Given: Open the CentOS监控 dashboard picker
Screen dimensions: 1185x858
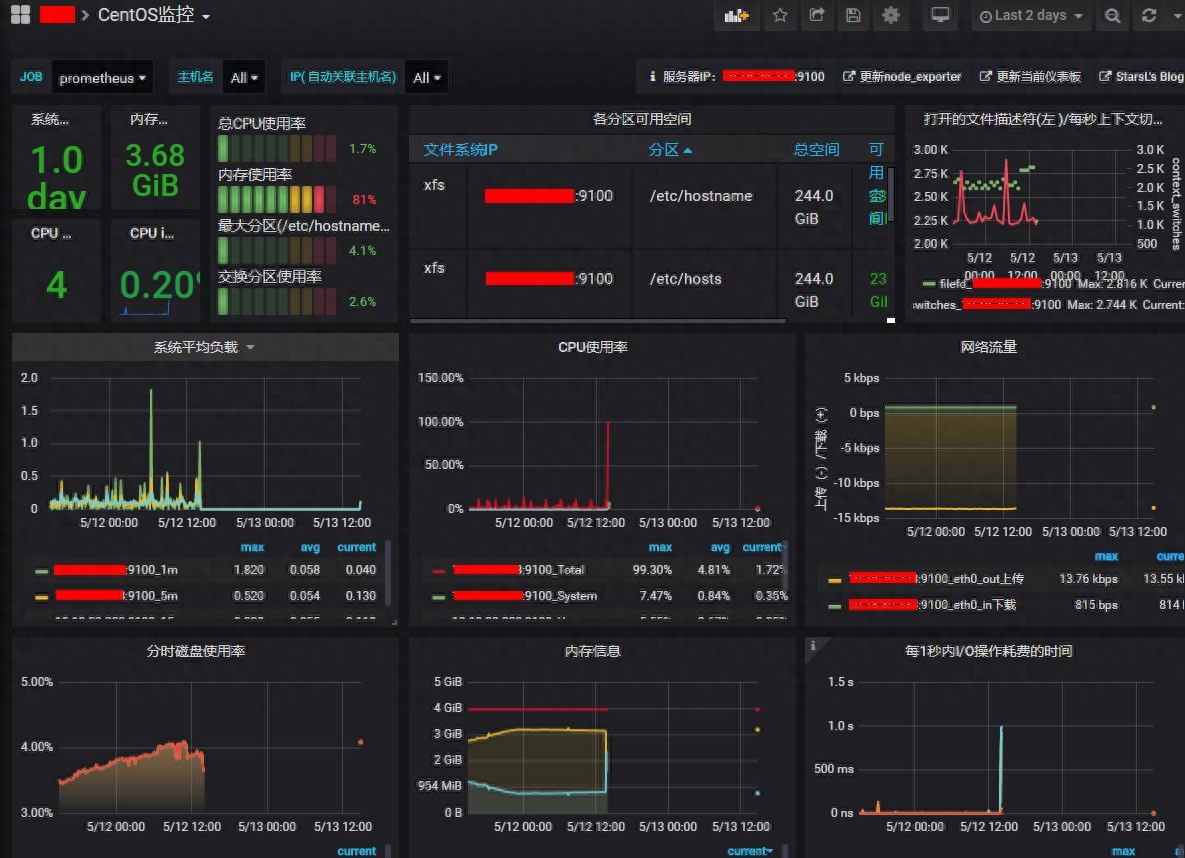Looking at the screenshot, I should 153,15.
